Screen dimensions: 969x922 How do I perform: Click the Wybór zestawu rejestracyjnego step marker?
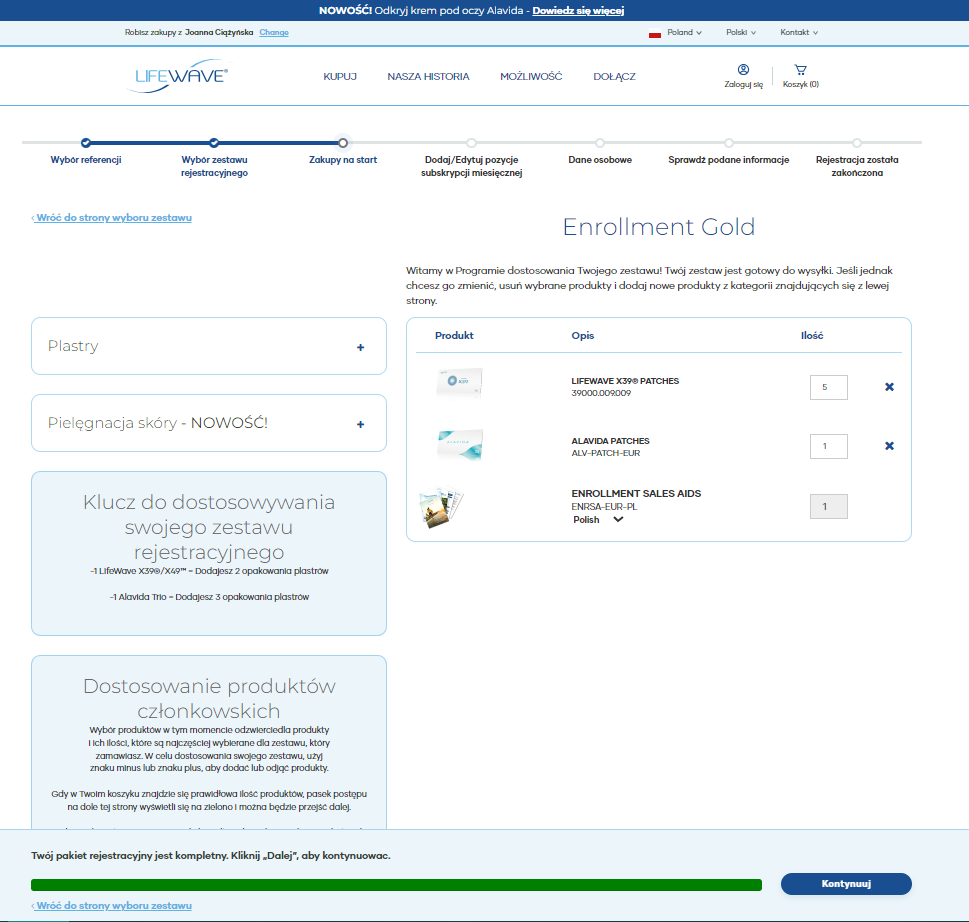coord(214,143)
